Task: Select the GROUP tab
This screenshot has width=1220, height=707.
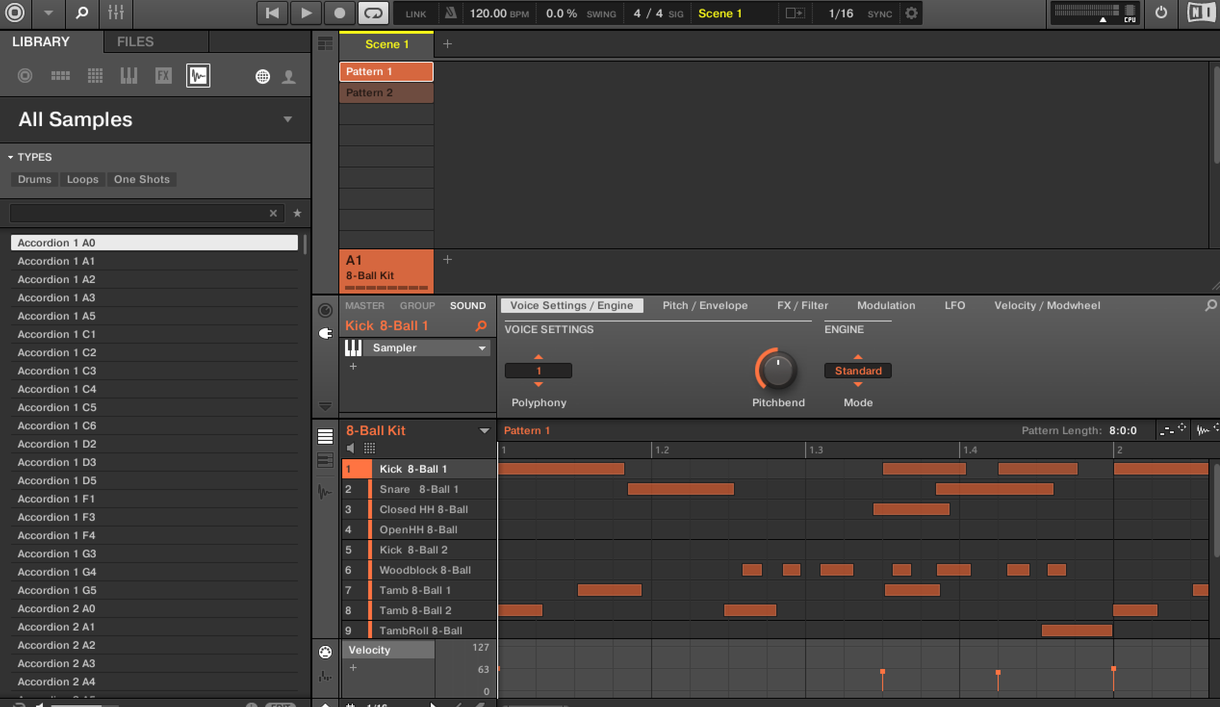Action: pos(417,306)
